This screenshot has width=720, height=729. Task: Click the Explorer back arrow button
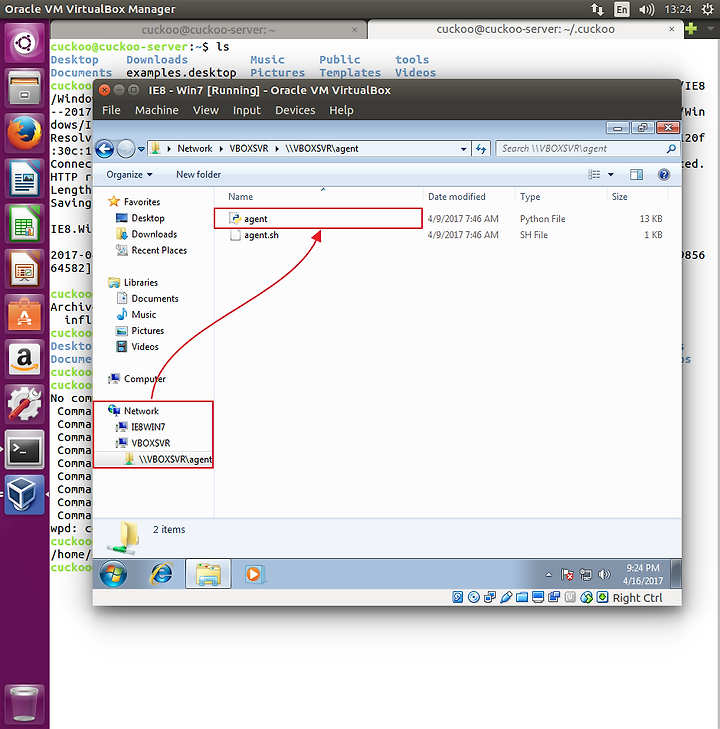point(105,149)
